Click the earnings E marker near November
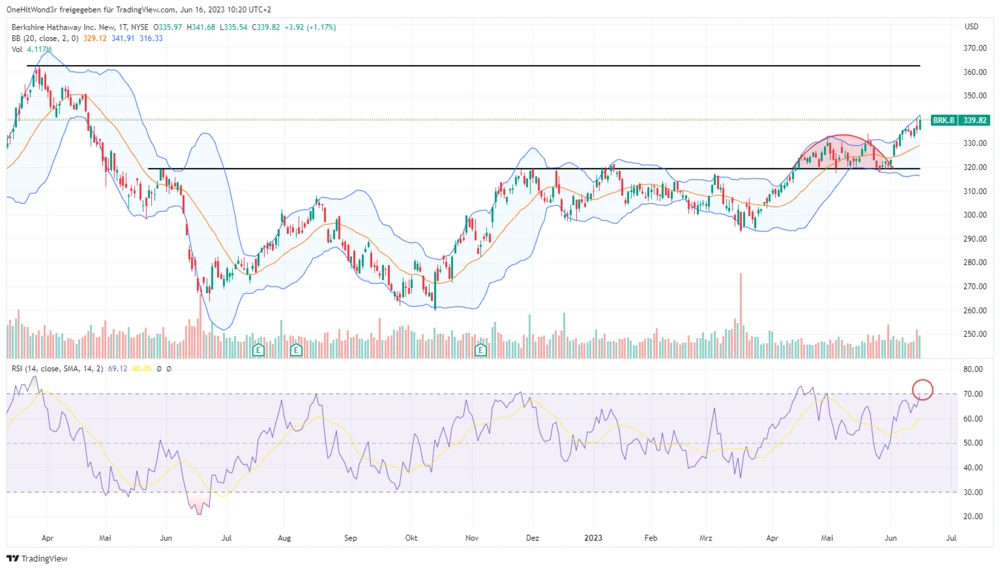This screenshot has width=1000, height=570. (x=481, y=350)
